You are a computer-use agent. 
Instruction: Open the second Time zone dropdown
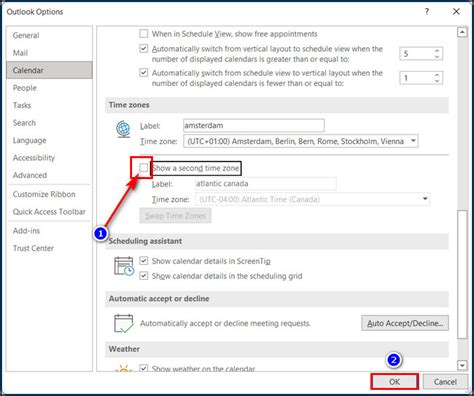pos(425,199)
